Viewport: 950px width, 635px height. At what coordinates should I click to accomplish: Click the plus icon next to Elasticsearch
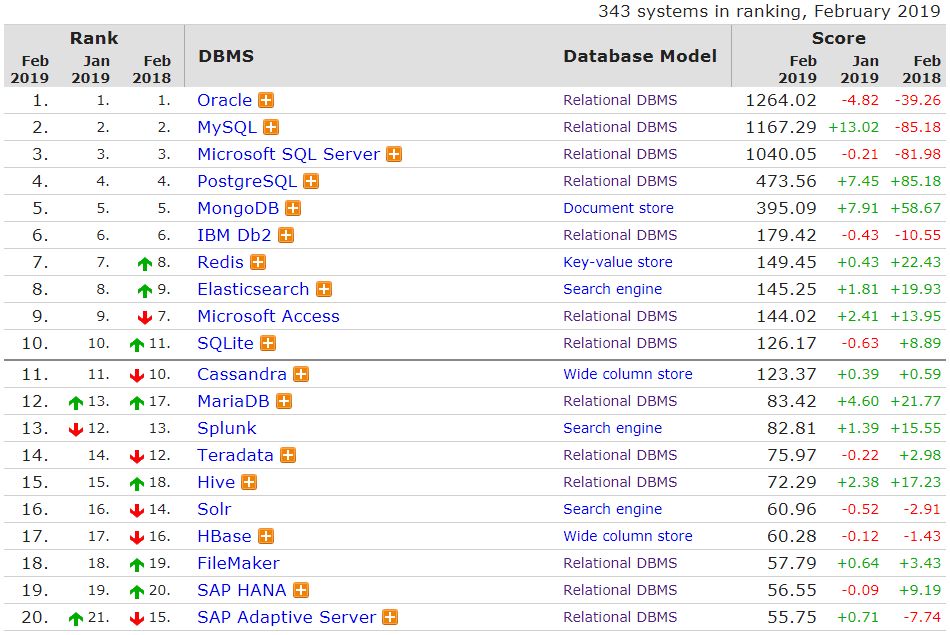pyautogui.click(x=323, y=289)
